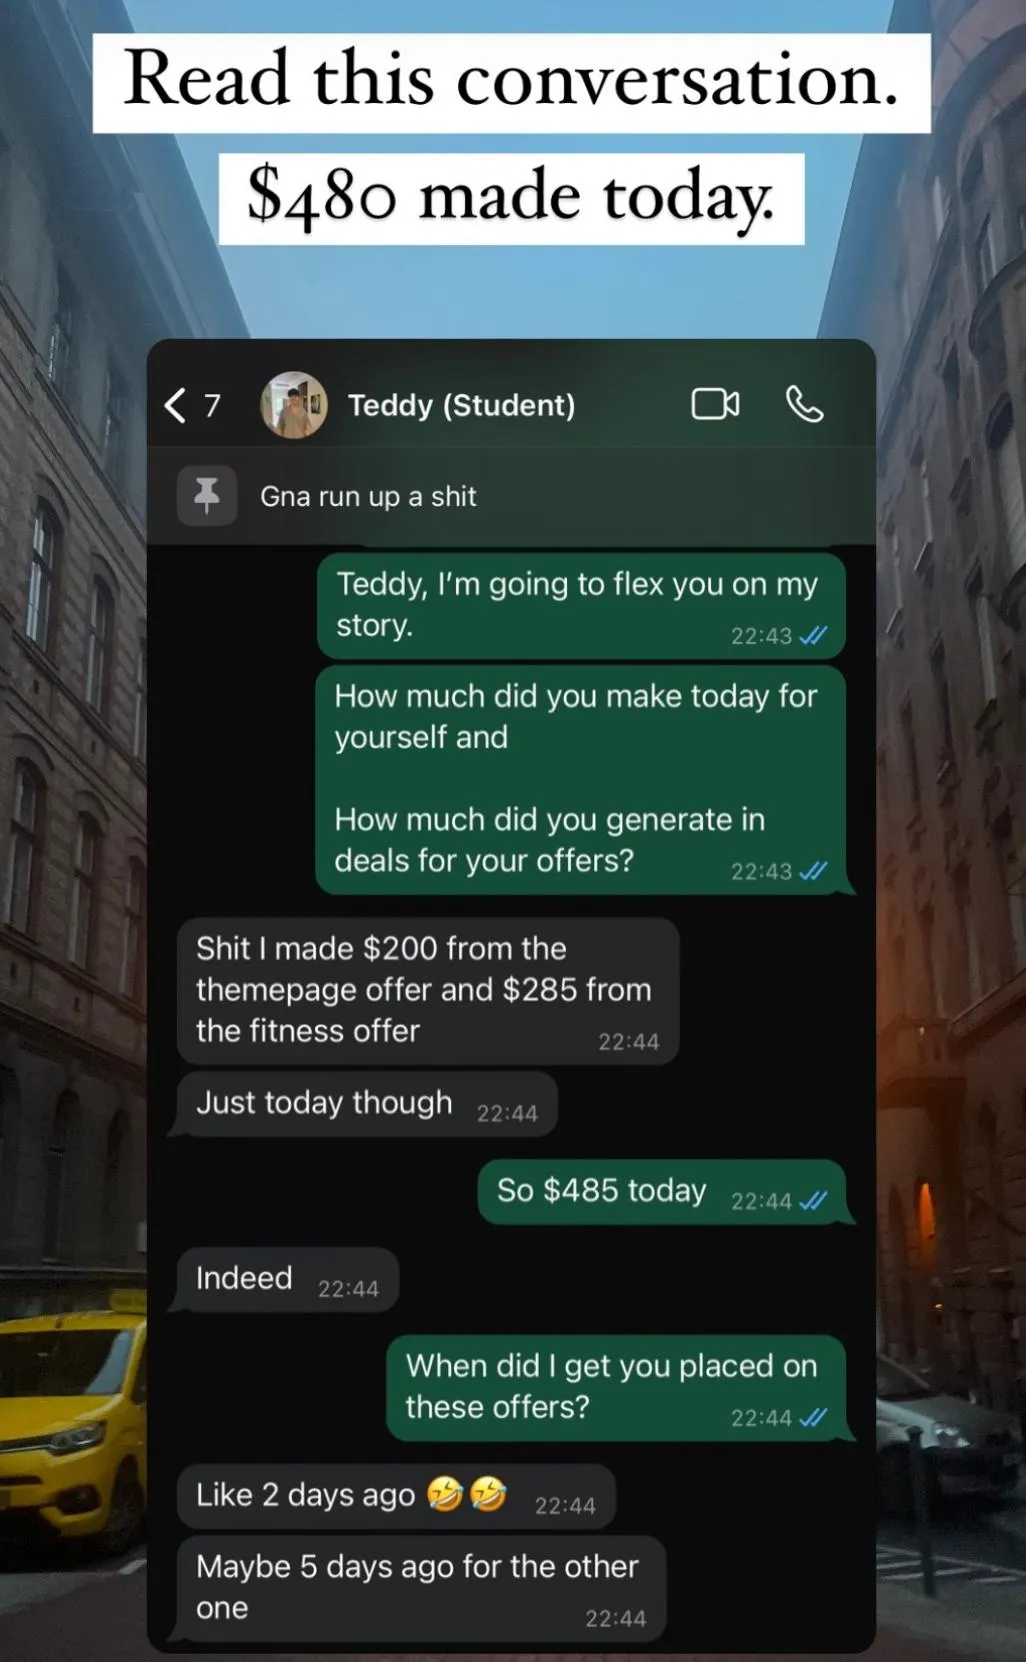
Task: Click the unread count 7 badge
Action: click(x=212, y=405)
